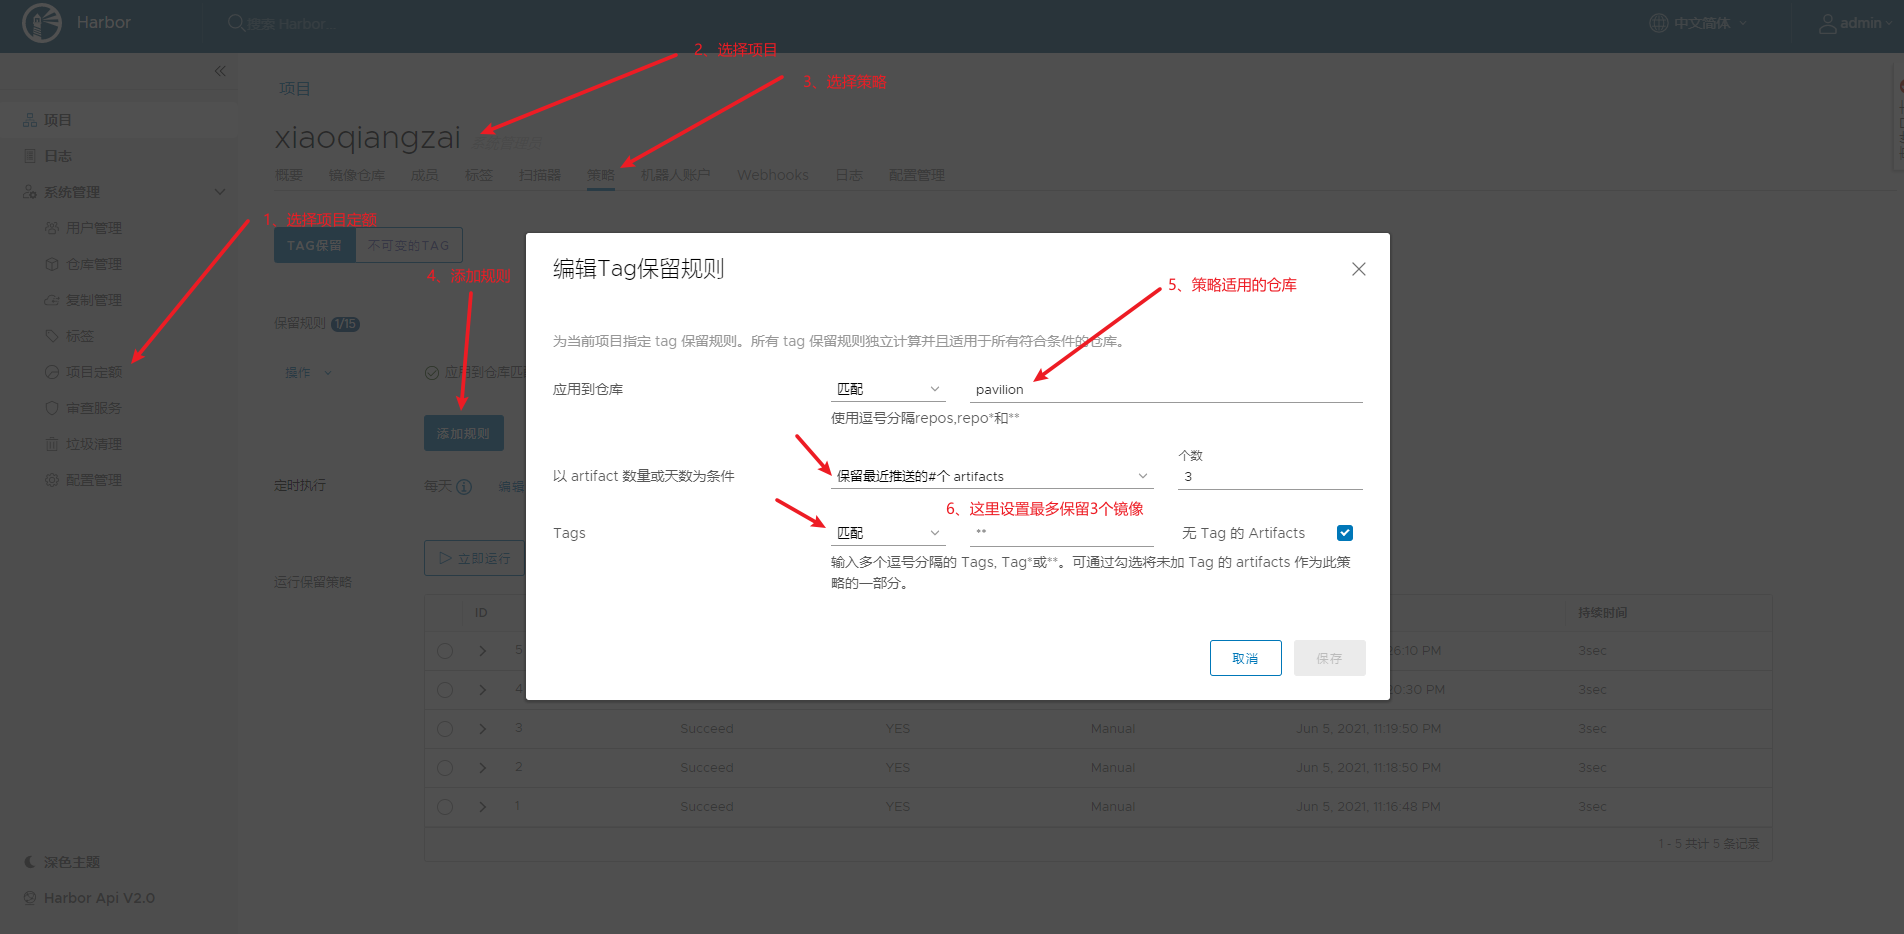Click the repository field containing pavilion
This screenshot has width=1904, height=934.
[1166, 389]
